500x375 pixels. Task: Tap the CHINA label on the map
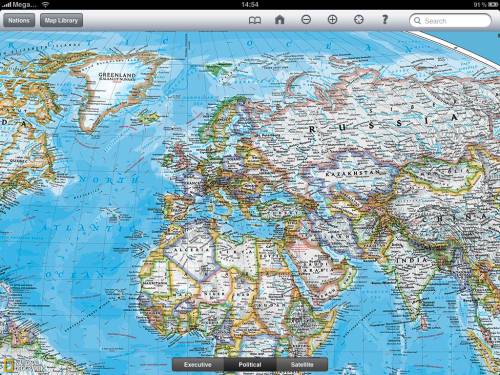(455, 218)
